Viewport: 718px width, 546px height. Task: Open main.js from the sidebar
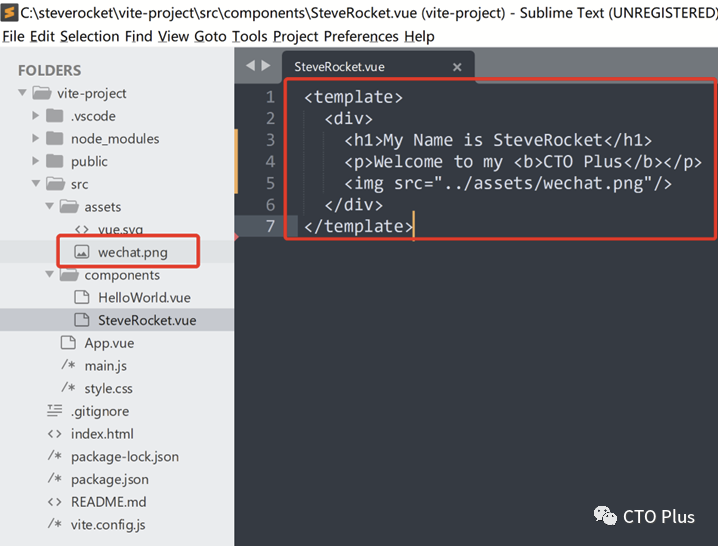[107, 366]
